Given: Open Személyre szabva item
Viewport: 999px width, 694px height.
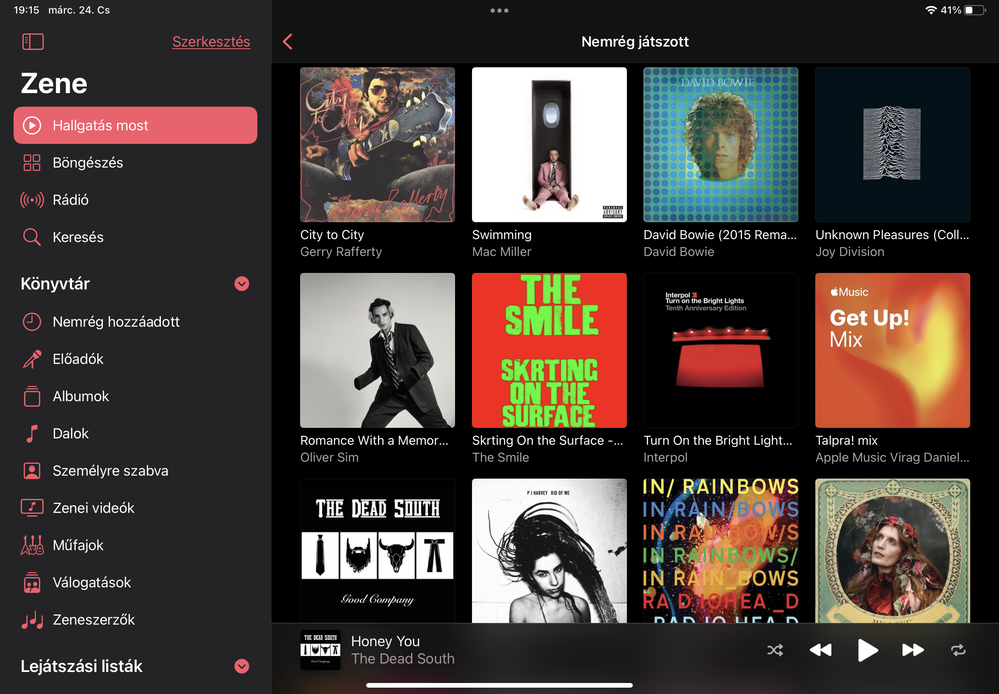Looking at the screenshot, I should click(135, 471).
